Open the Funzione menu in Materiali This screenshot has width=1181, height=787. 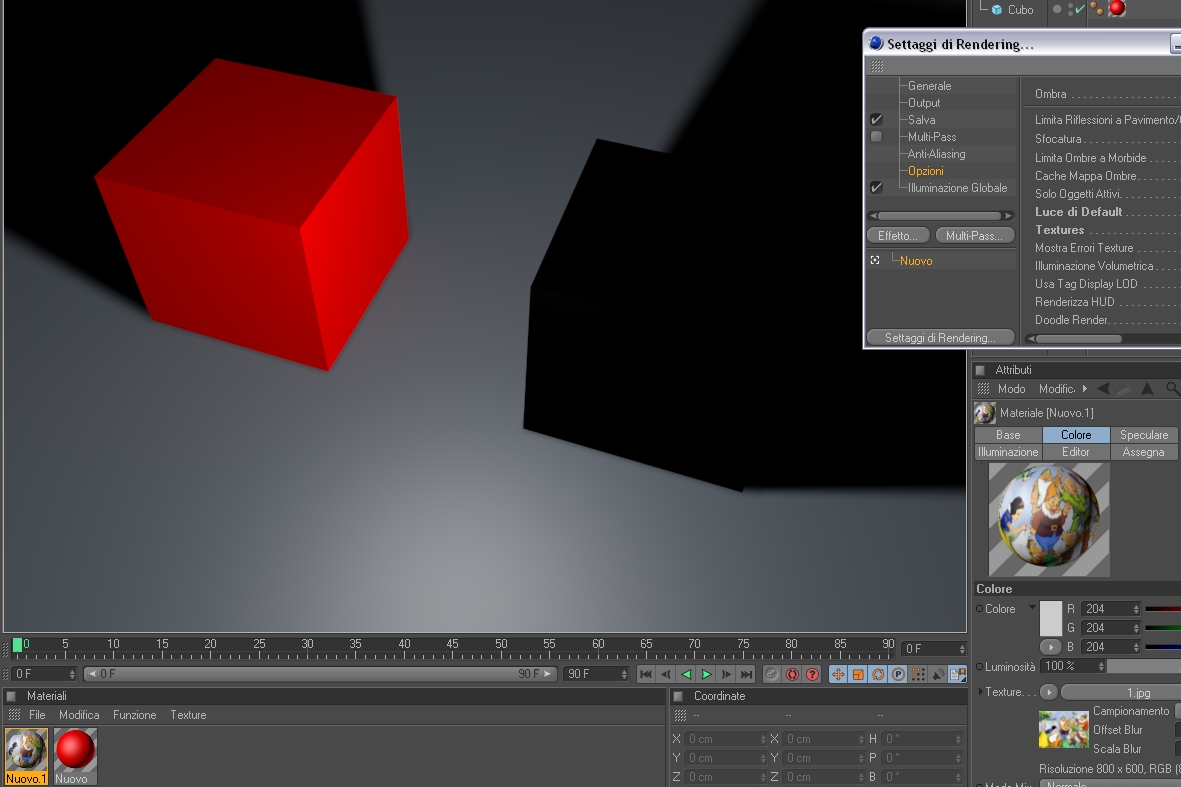tap(135, 715)
